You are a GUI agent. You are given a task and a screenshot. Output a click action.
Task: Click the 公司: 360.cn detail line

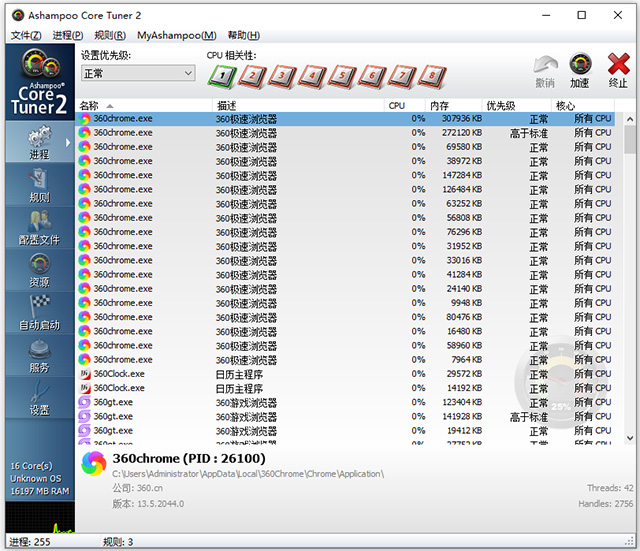click(138, 488)
